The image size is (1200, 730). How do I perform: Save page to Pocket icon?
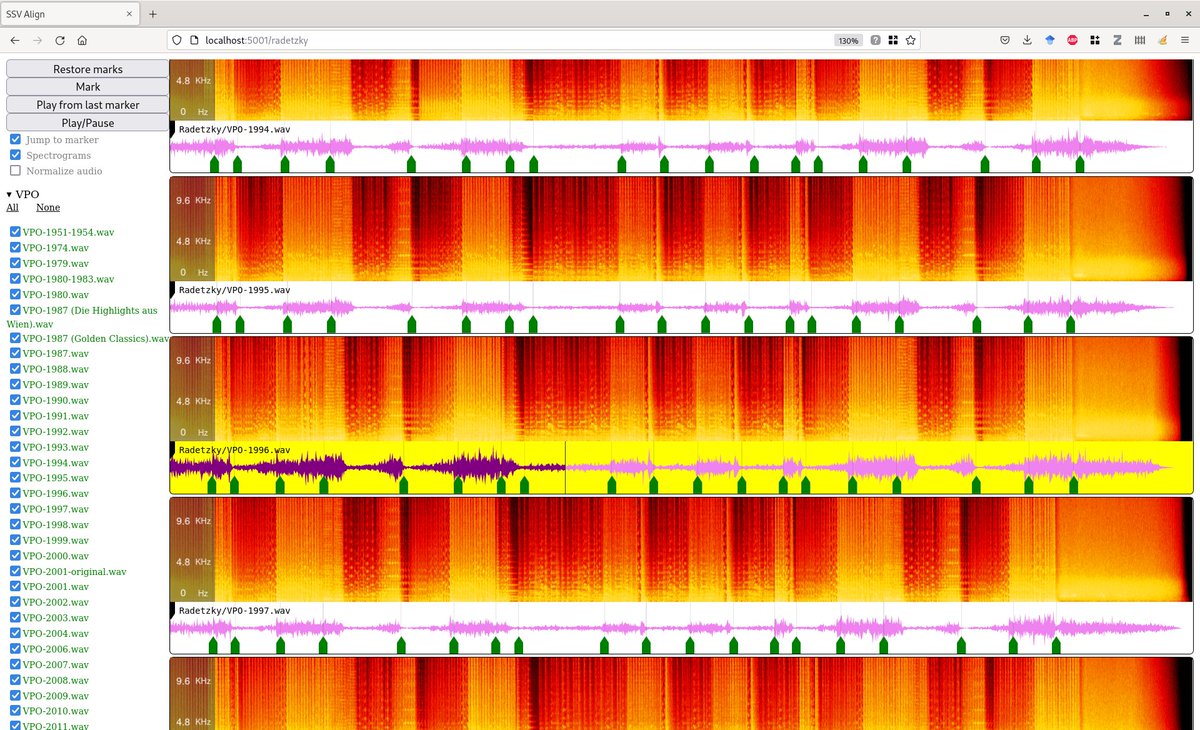point(1005,40)
